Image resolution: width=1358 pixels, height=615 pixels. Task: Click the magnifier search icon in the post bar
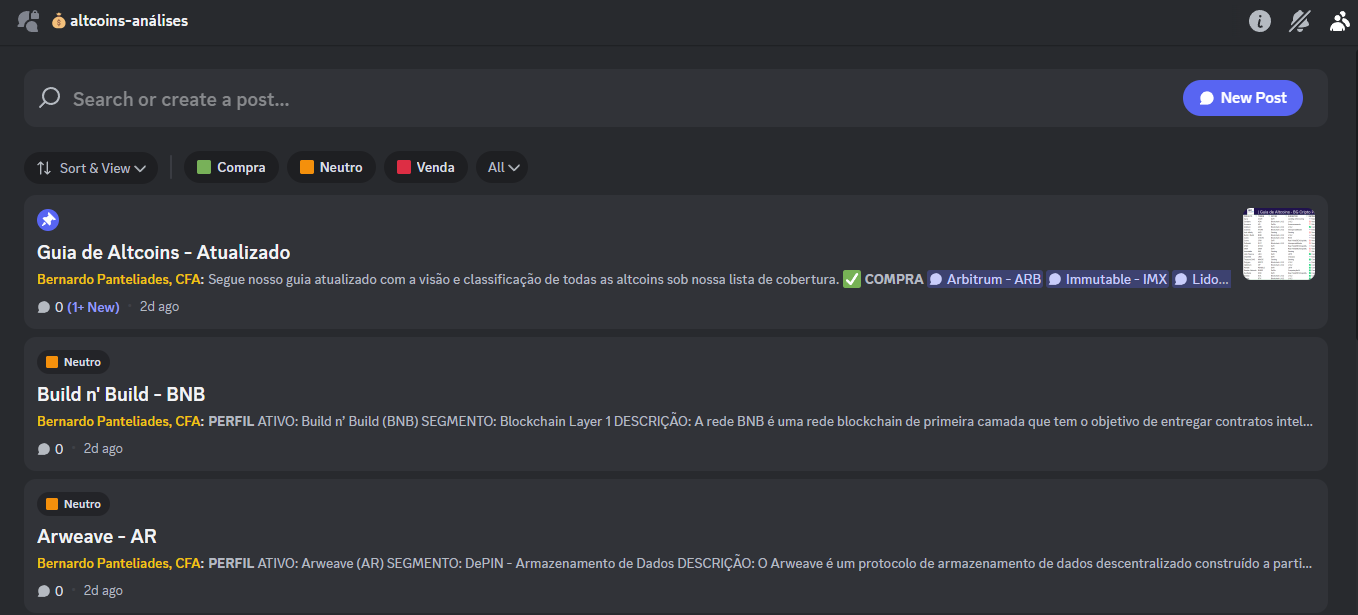49,98
